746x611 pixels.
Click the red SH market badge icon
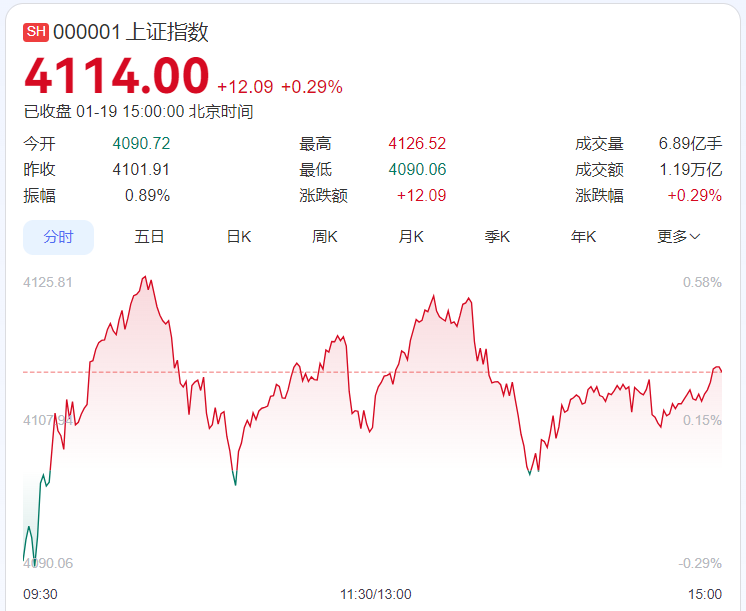(36, 32)
